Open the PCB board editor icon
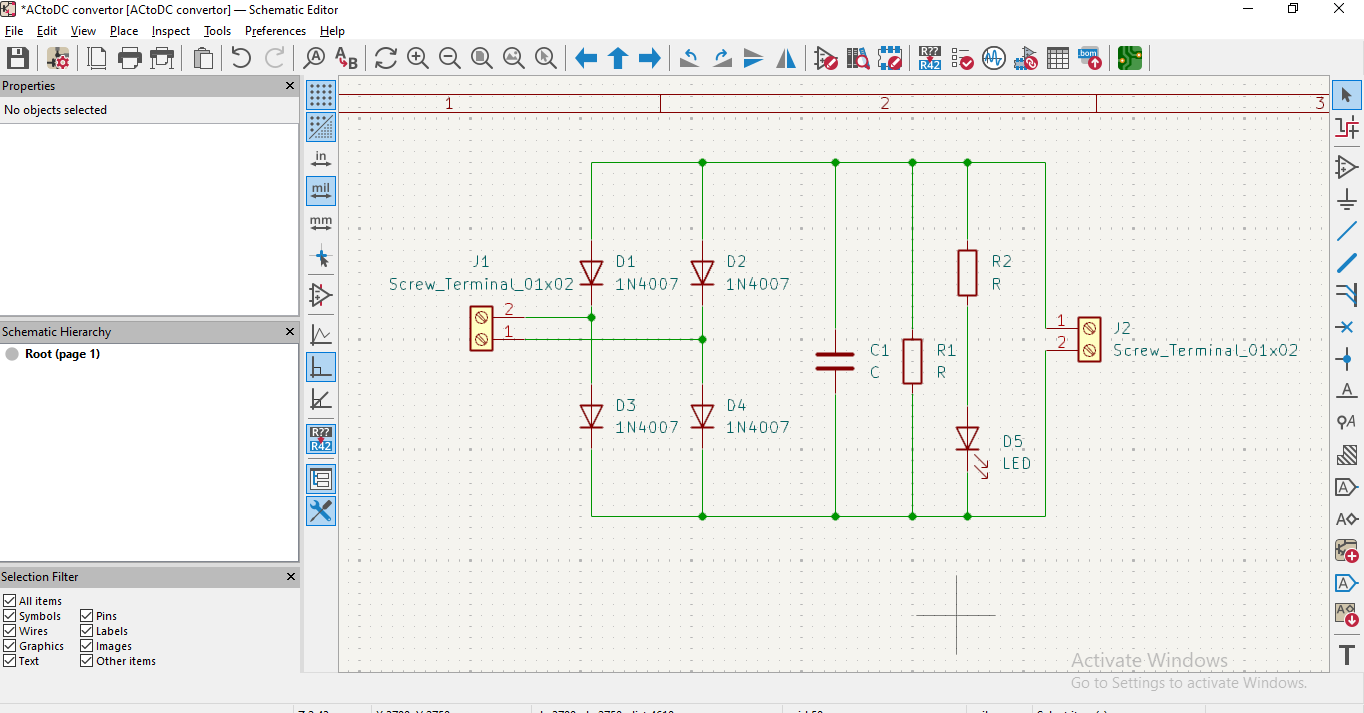Image resolution: width=1364 pixels, height=713 pixels. [1130, 58]
